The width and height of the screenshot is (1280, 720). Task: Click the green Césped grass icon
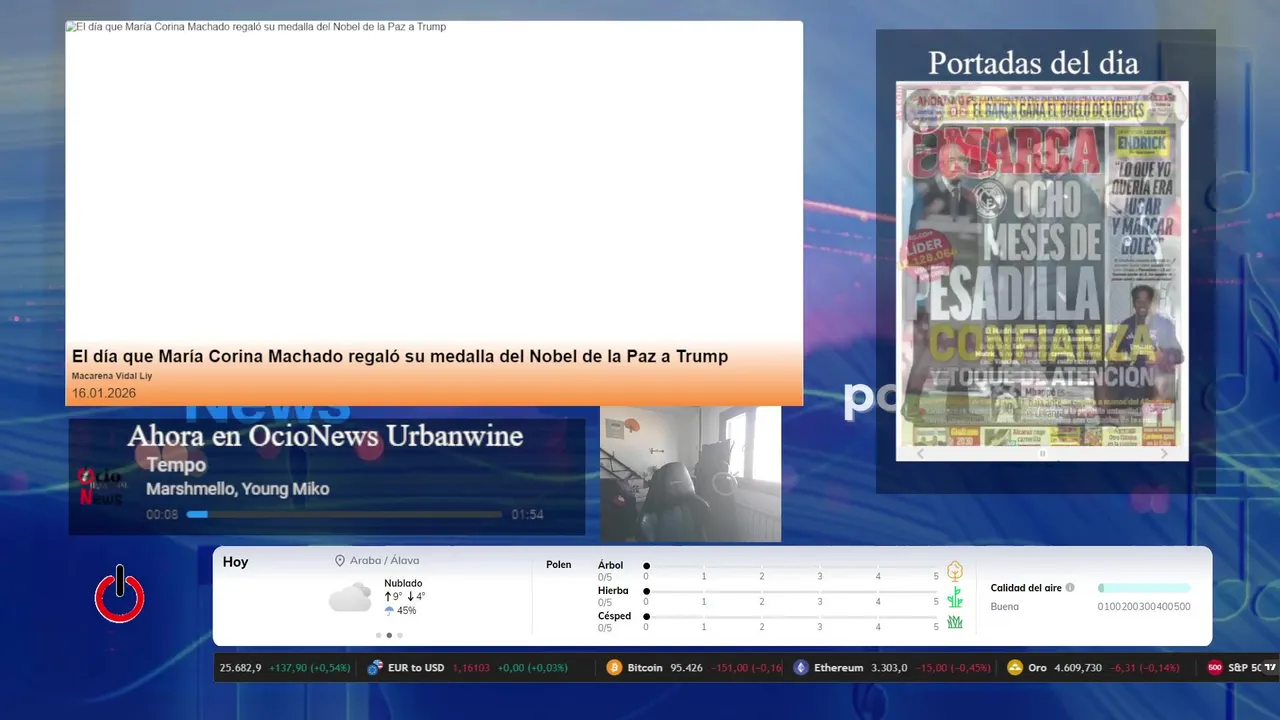[955, 622]
